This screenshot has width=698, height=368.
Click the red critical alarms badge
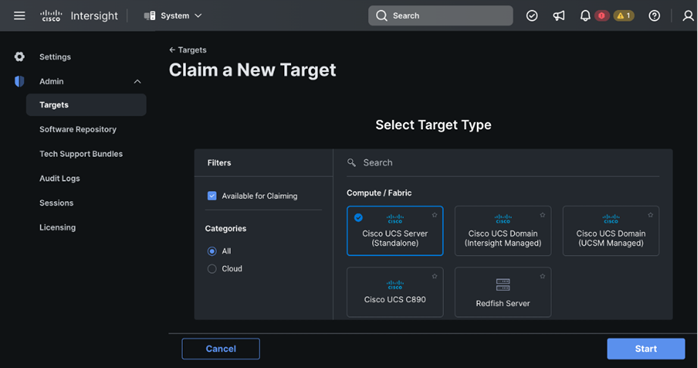pyautogui.click(x=602, y=16)
